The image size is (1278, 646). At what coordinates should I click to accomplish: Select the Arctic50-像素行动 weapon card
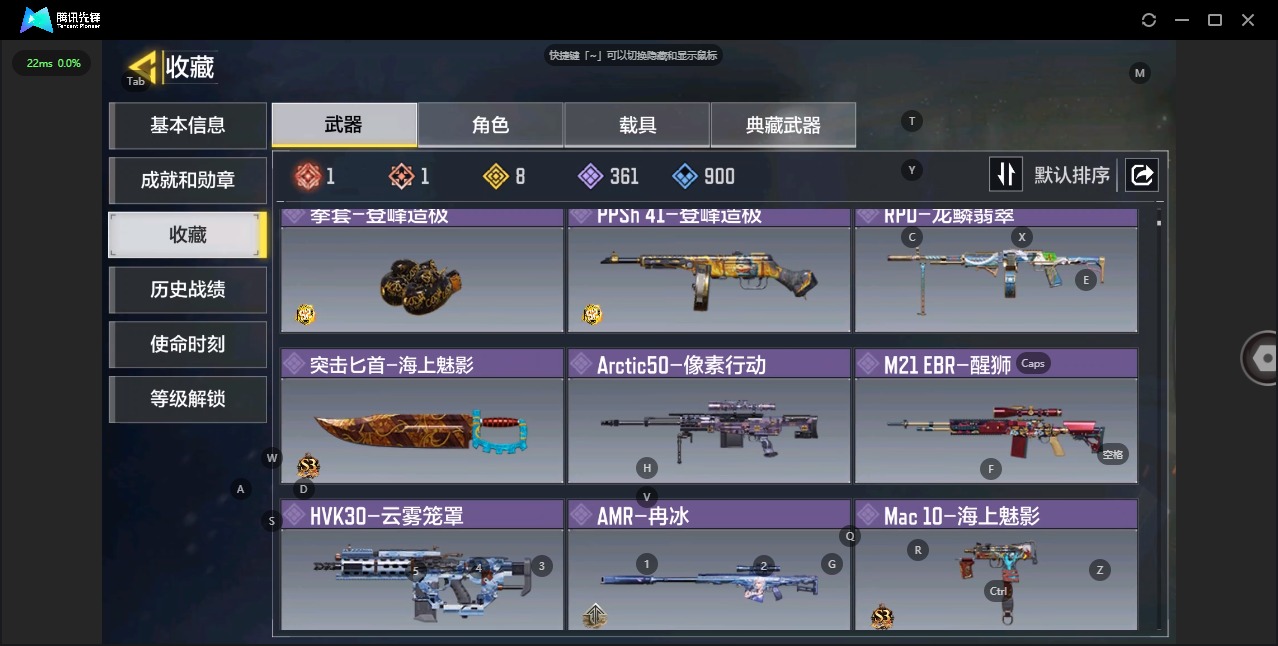709,416
